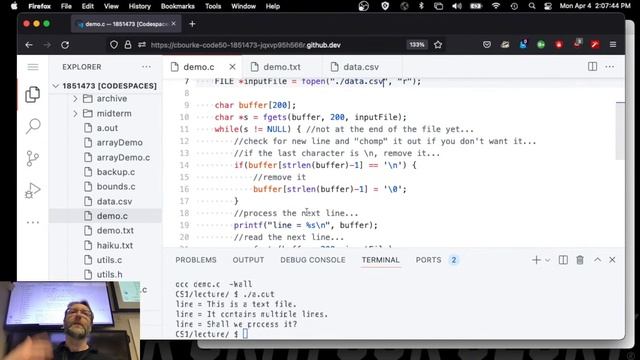Close the demo.c editor tab
Viewport: 640px width, 360px height.
tap(232, 67)
